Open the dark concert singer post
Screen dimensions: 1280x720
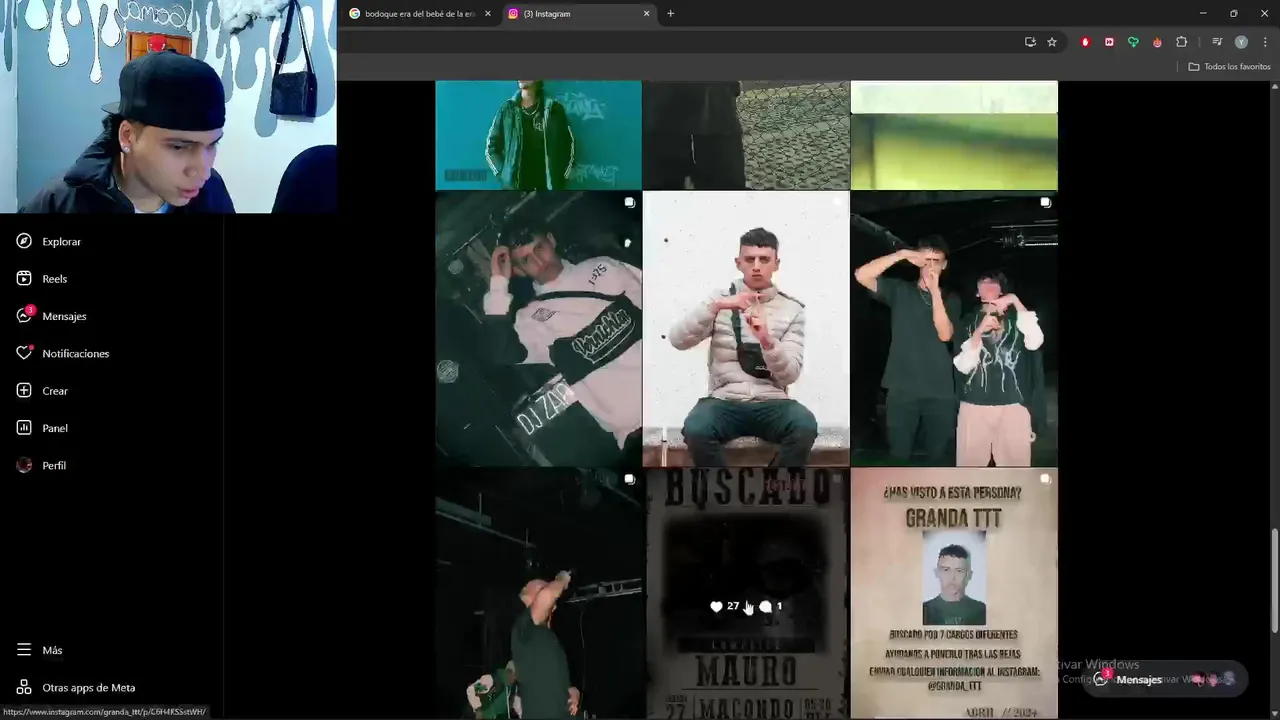click(x=538, y=594)
